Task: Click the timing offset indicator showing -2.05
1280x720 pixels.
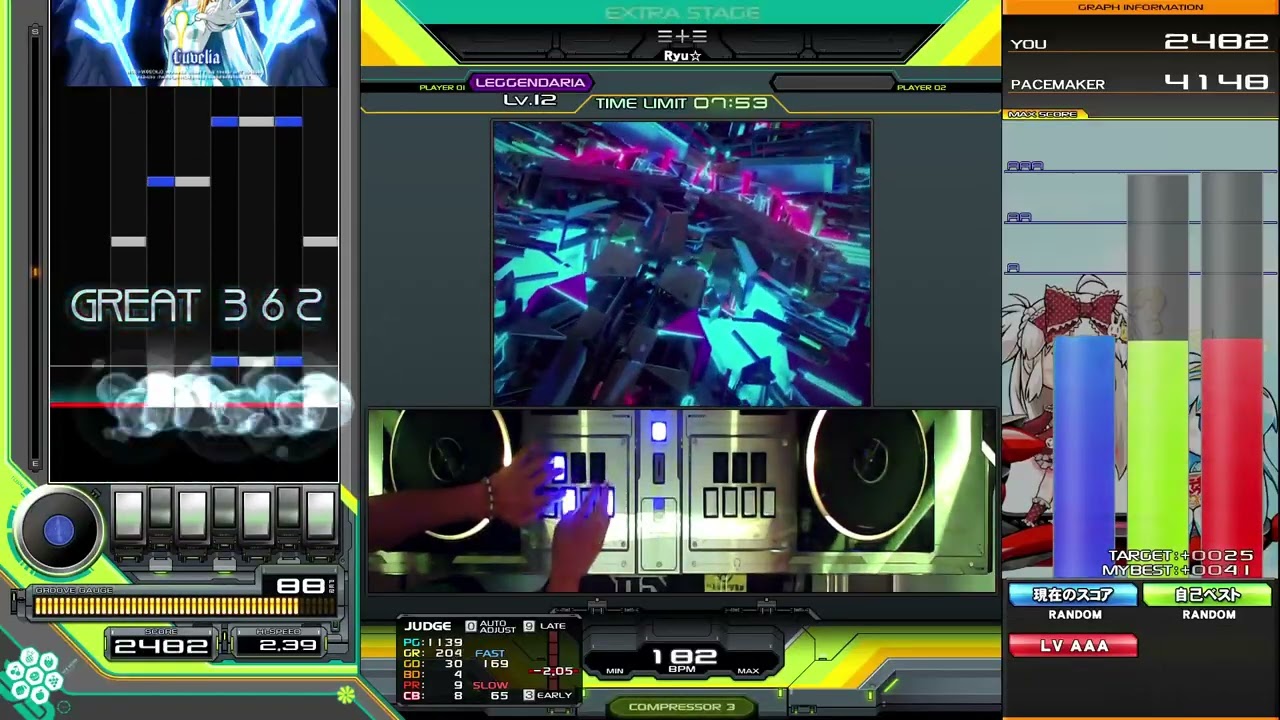Action: point(552,672)
